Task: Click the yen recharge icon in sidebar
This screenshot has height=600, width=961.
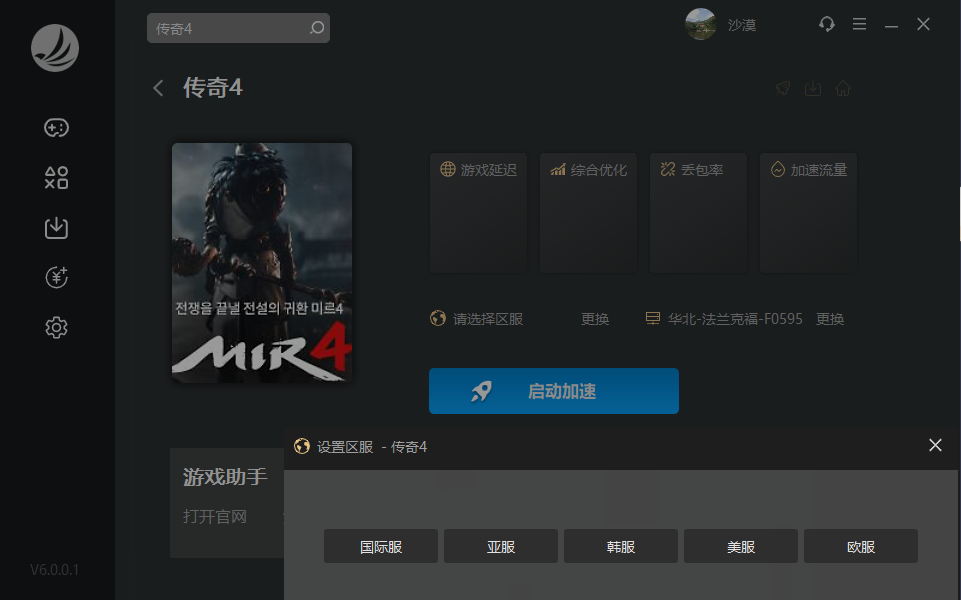Action: [x=56, y=277]
